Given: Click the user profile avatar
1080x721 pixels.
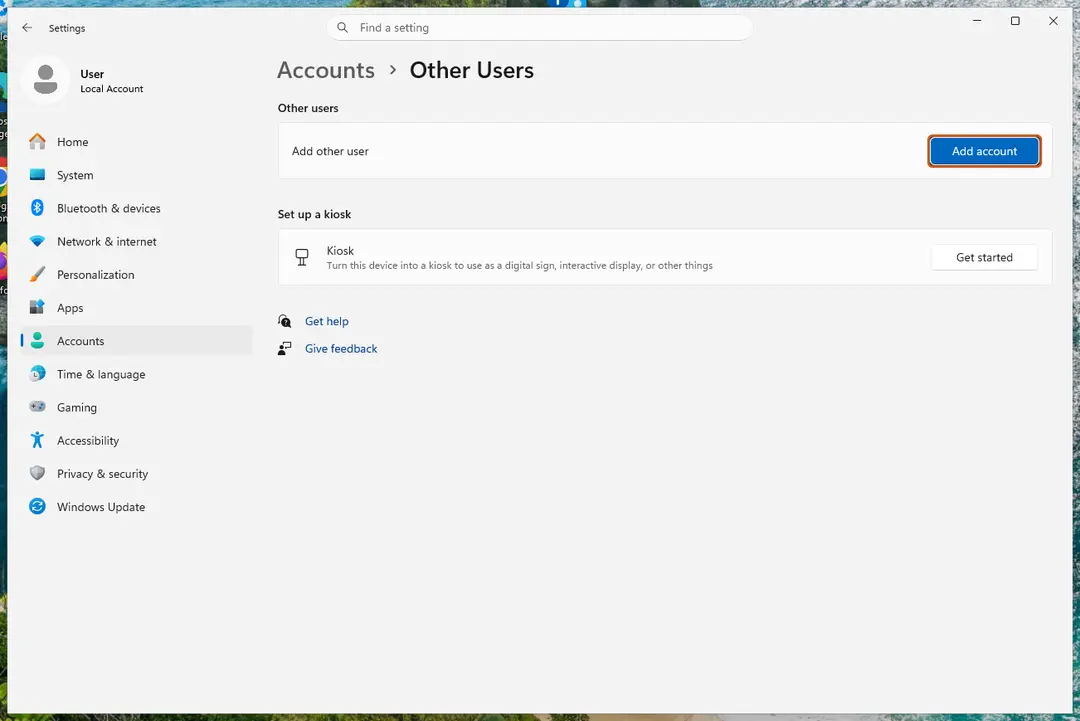Looking at the screenshot, I should pyautogui.click(x=45, y=80).
